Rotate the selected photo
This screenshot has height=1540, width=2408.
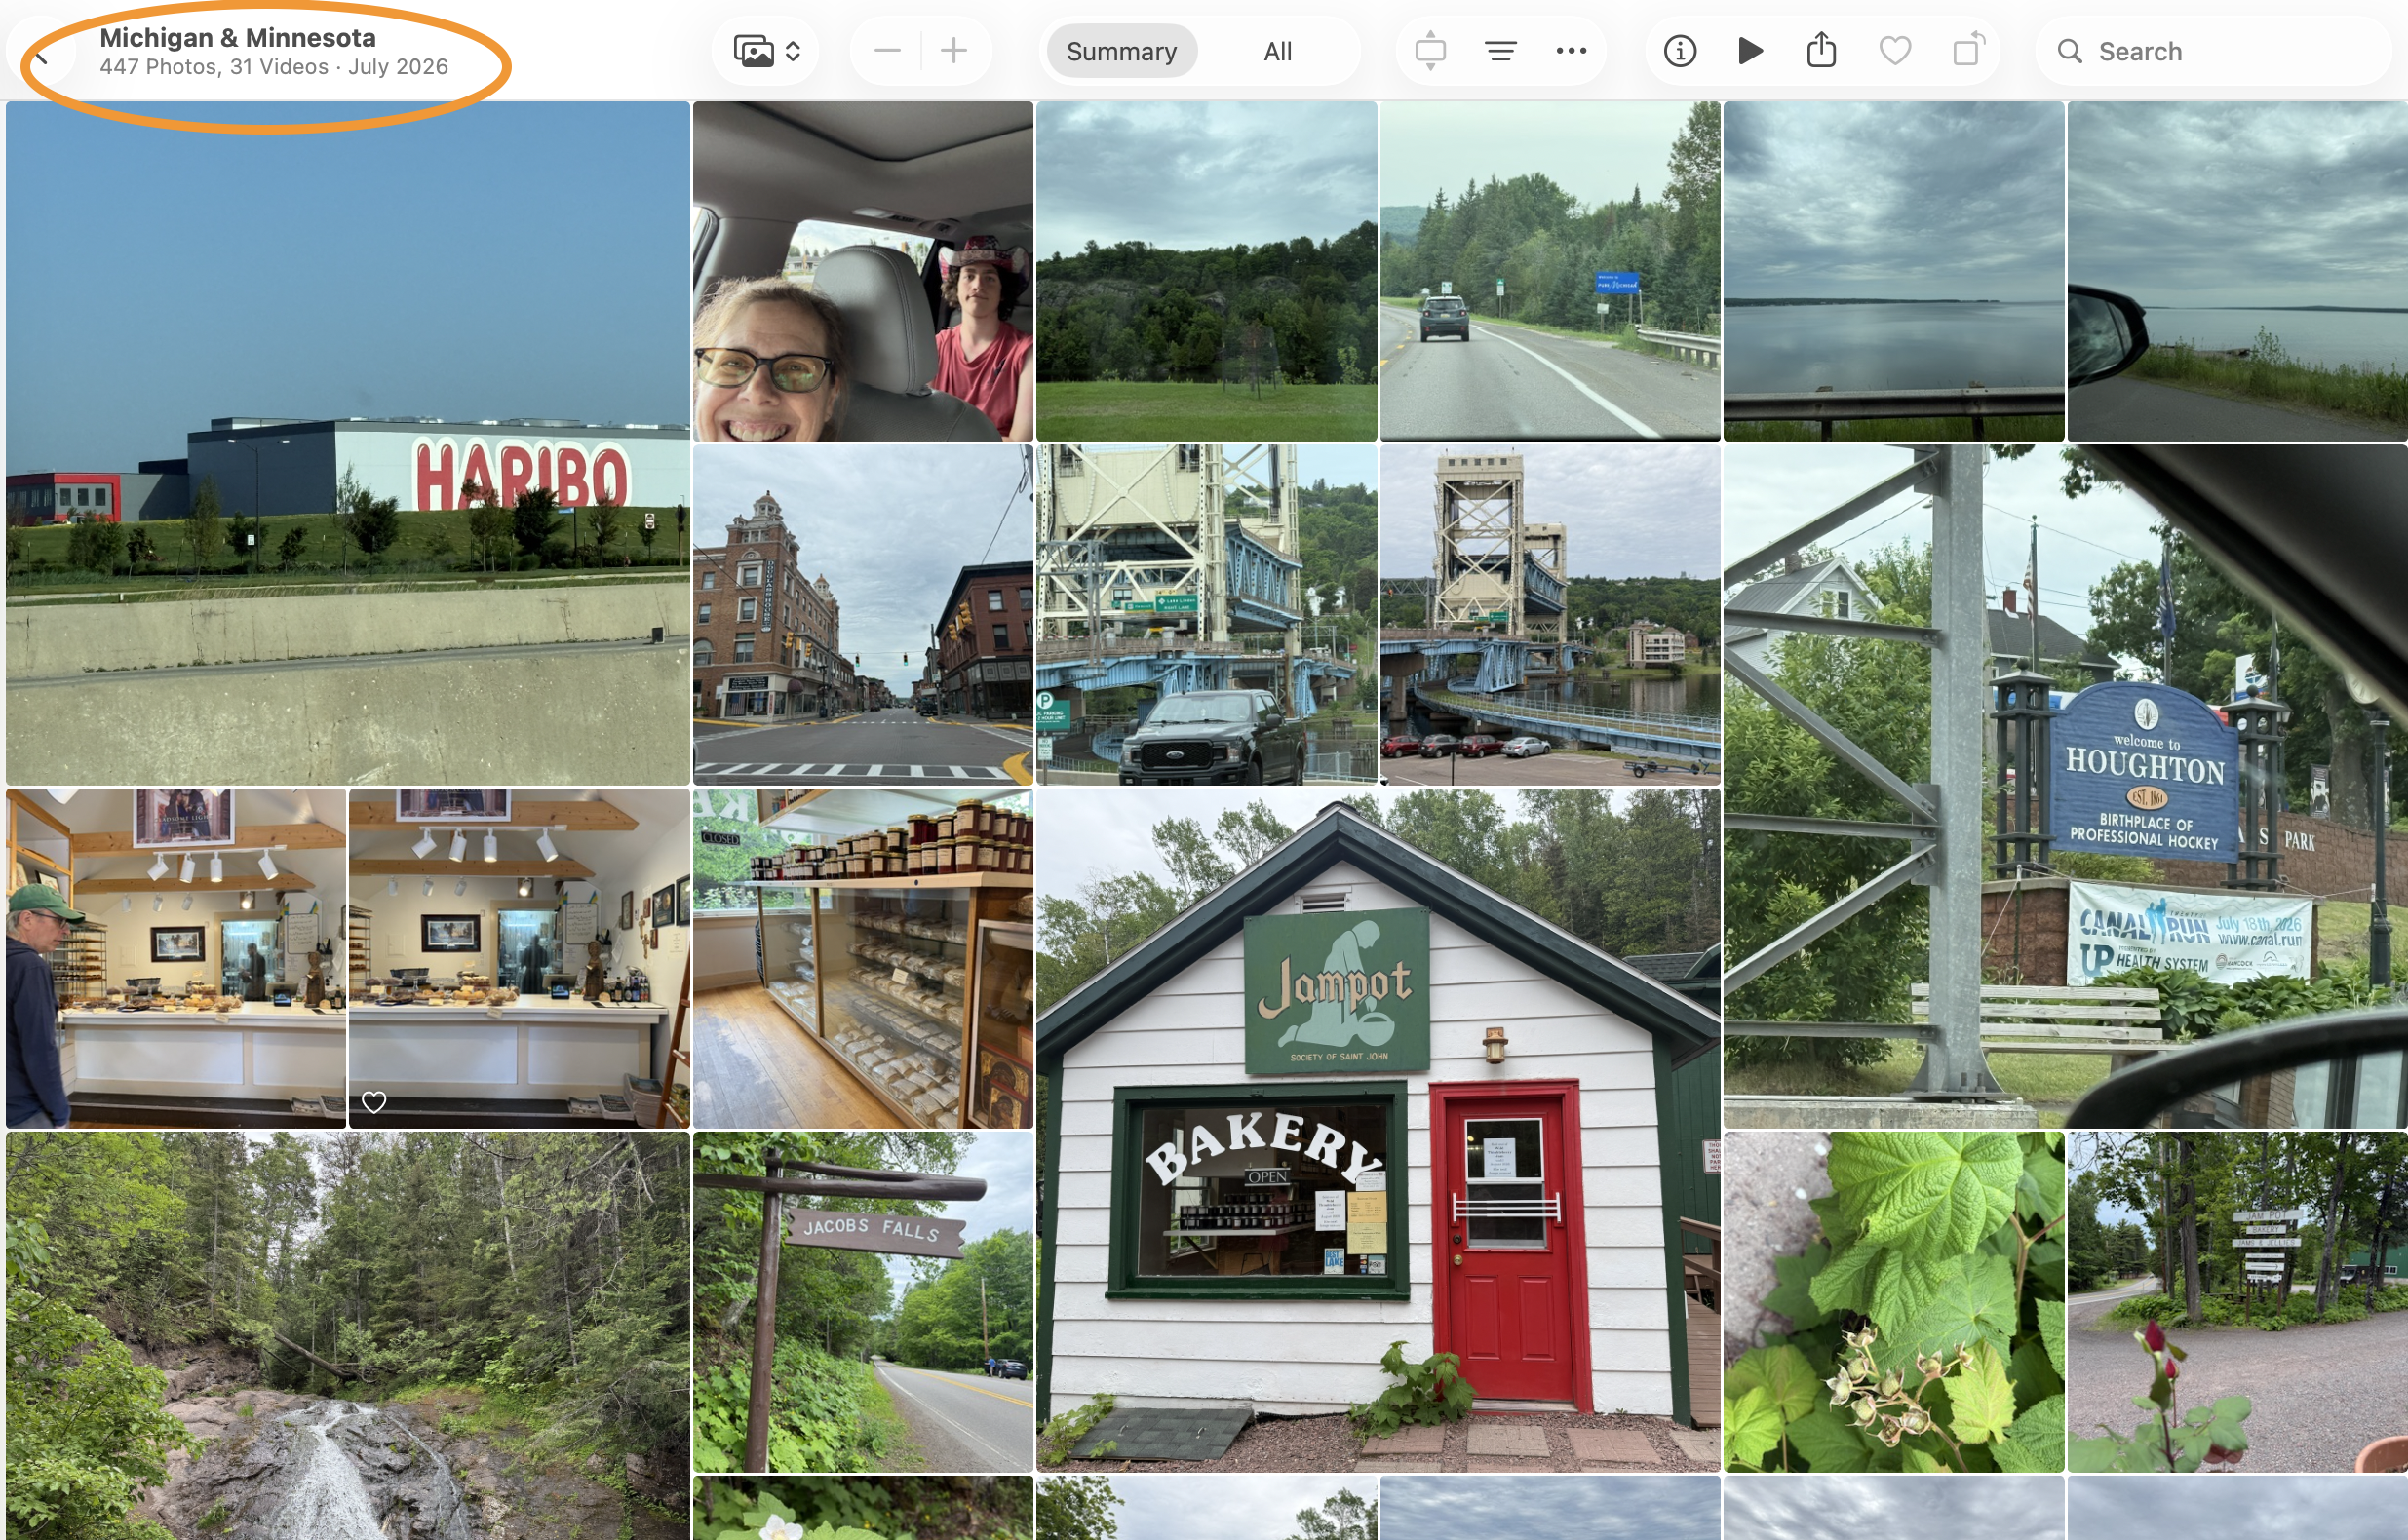pos(1968,50)
